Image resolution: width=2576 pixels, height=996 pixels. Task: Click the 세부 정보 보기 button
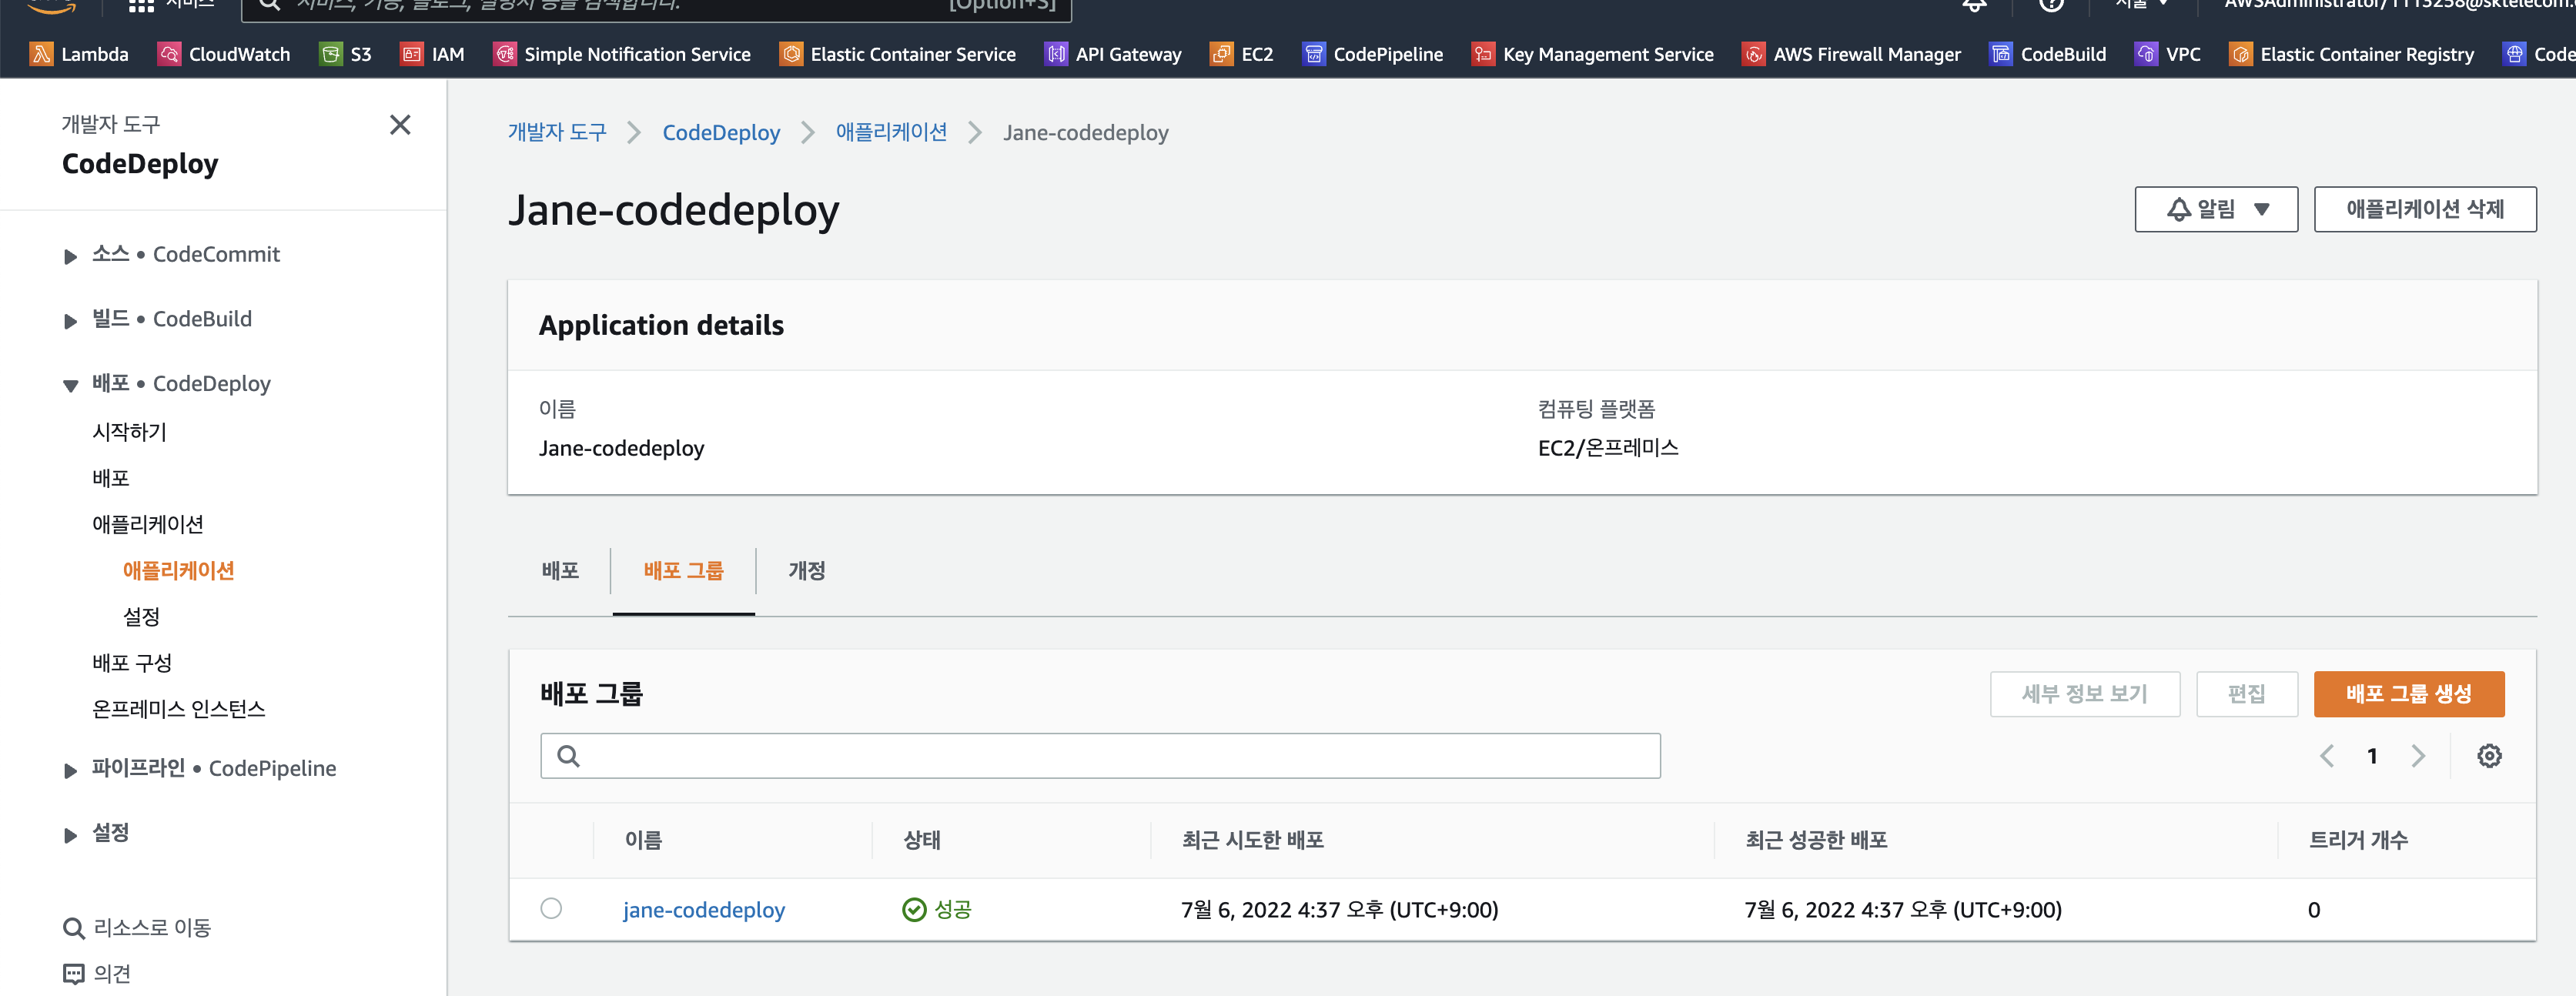tap(2084, 694)
